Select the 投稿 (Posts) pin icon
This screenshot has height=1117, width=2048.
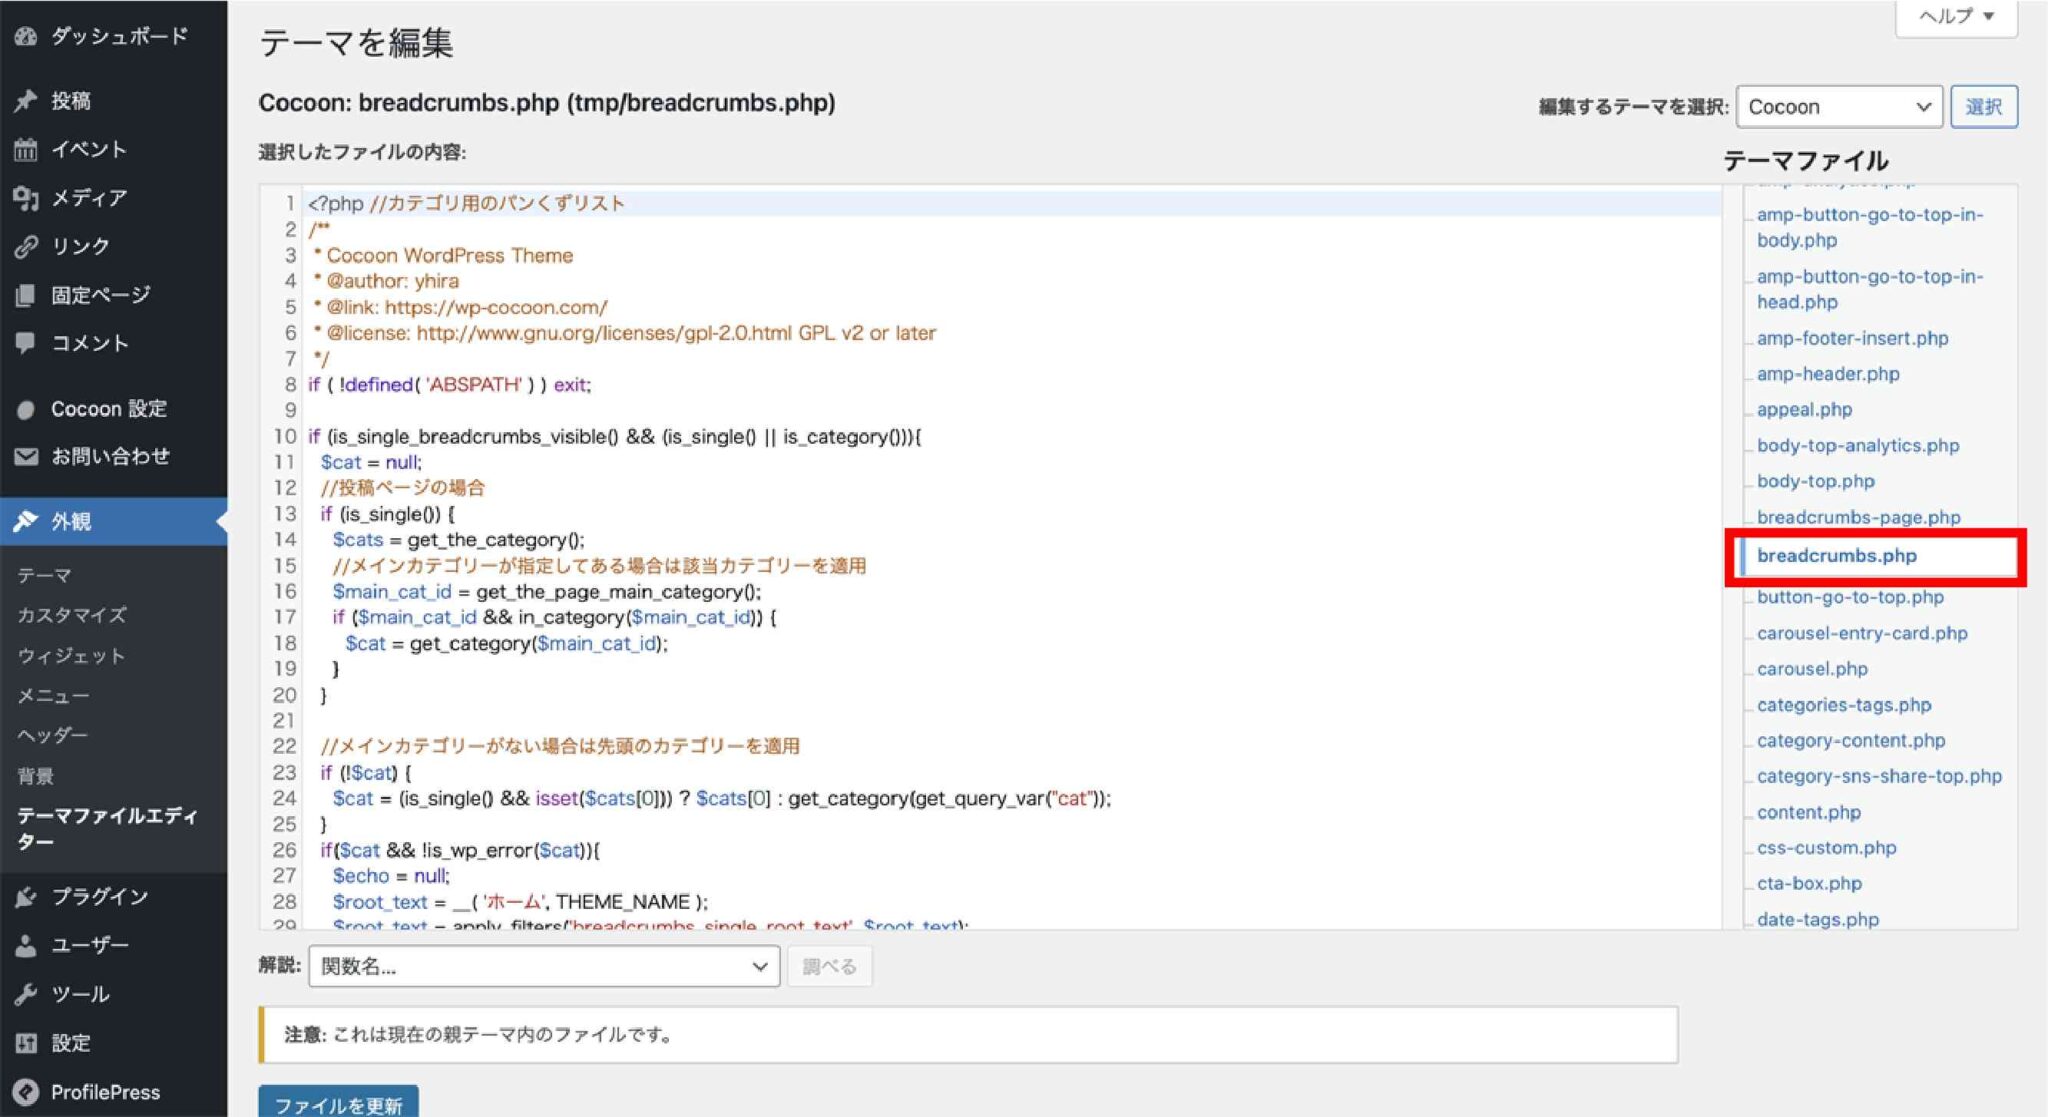coord(27,100)
